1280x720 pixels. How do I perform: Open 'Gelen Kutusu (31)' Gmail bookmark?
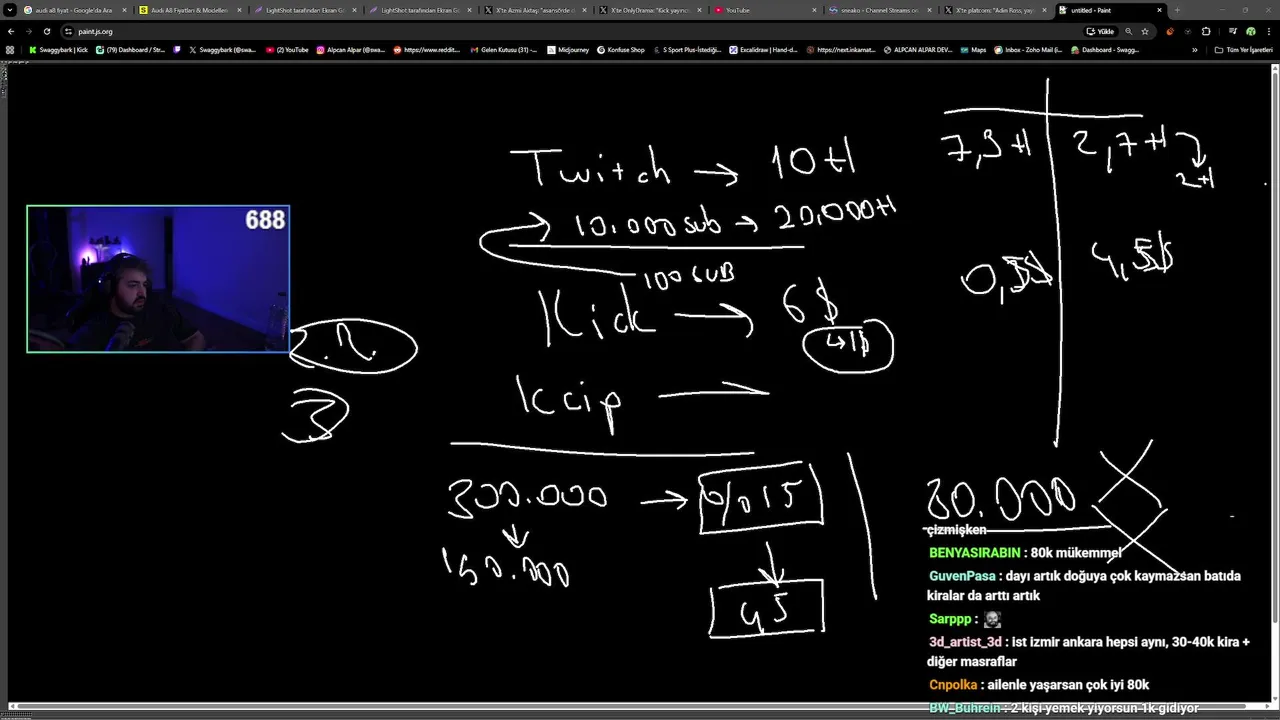(x=504, y=49)
